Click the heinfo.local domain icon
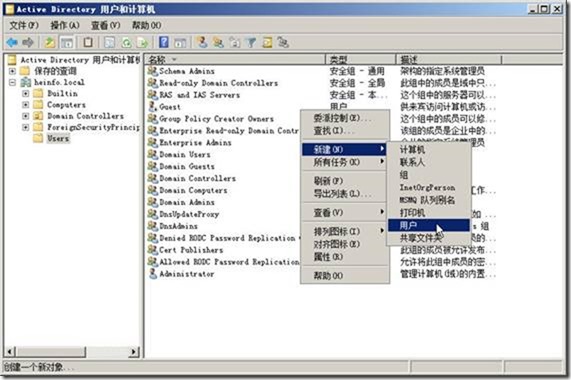The width and height of the screenshot is (571, 380). [x=25, y=82]
